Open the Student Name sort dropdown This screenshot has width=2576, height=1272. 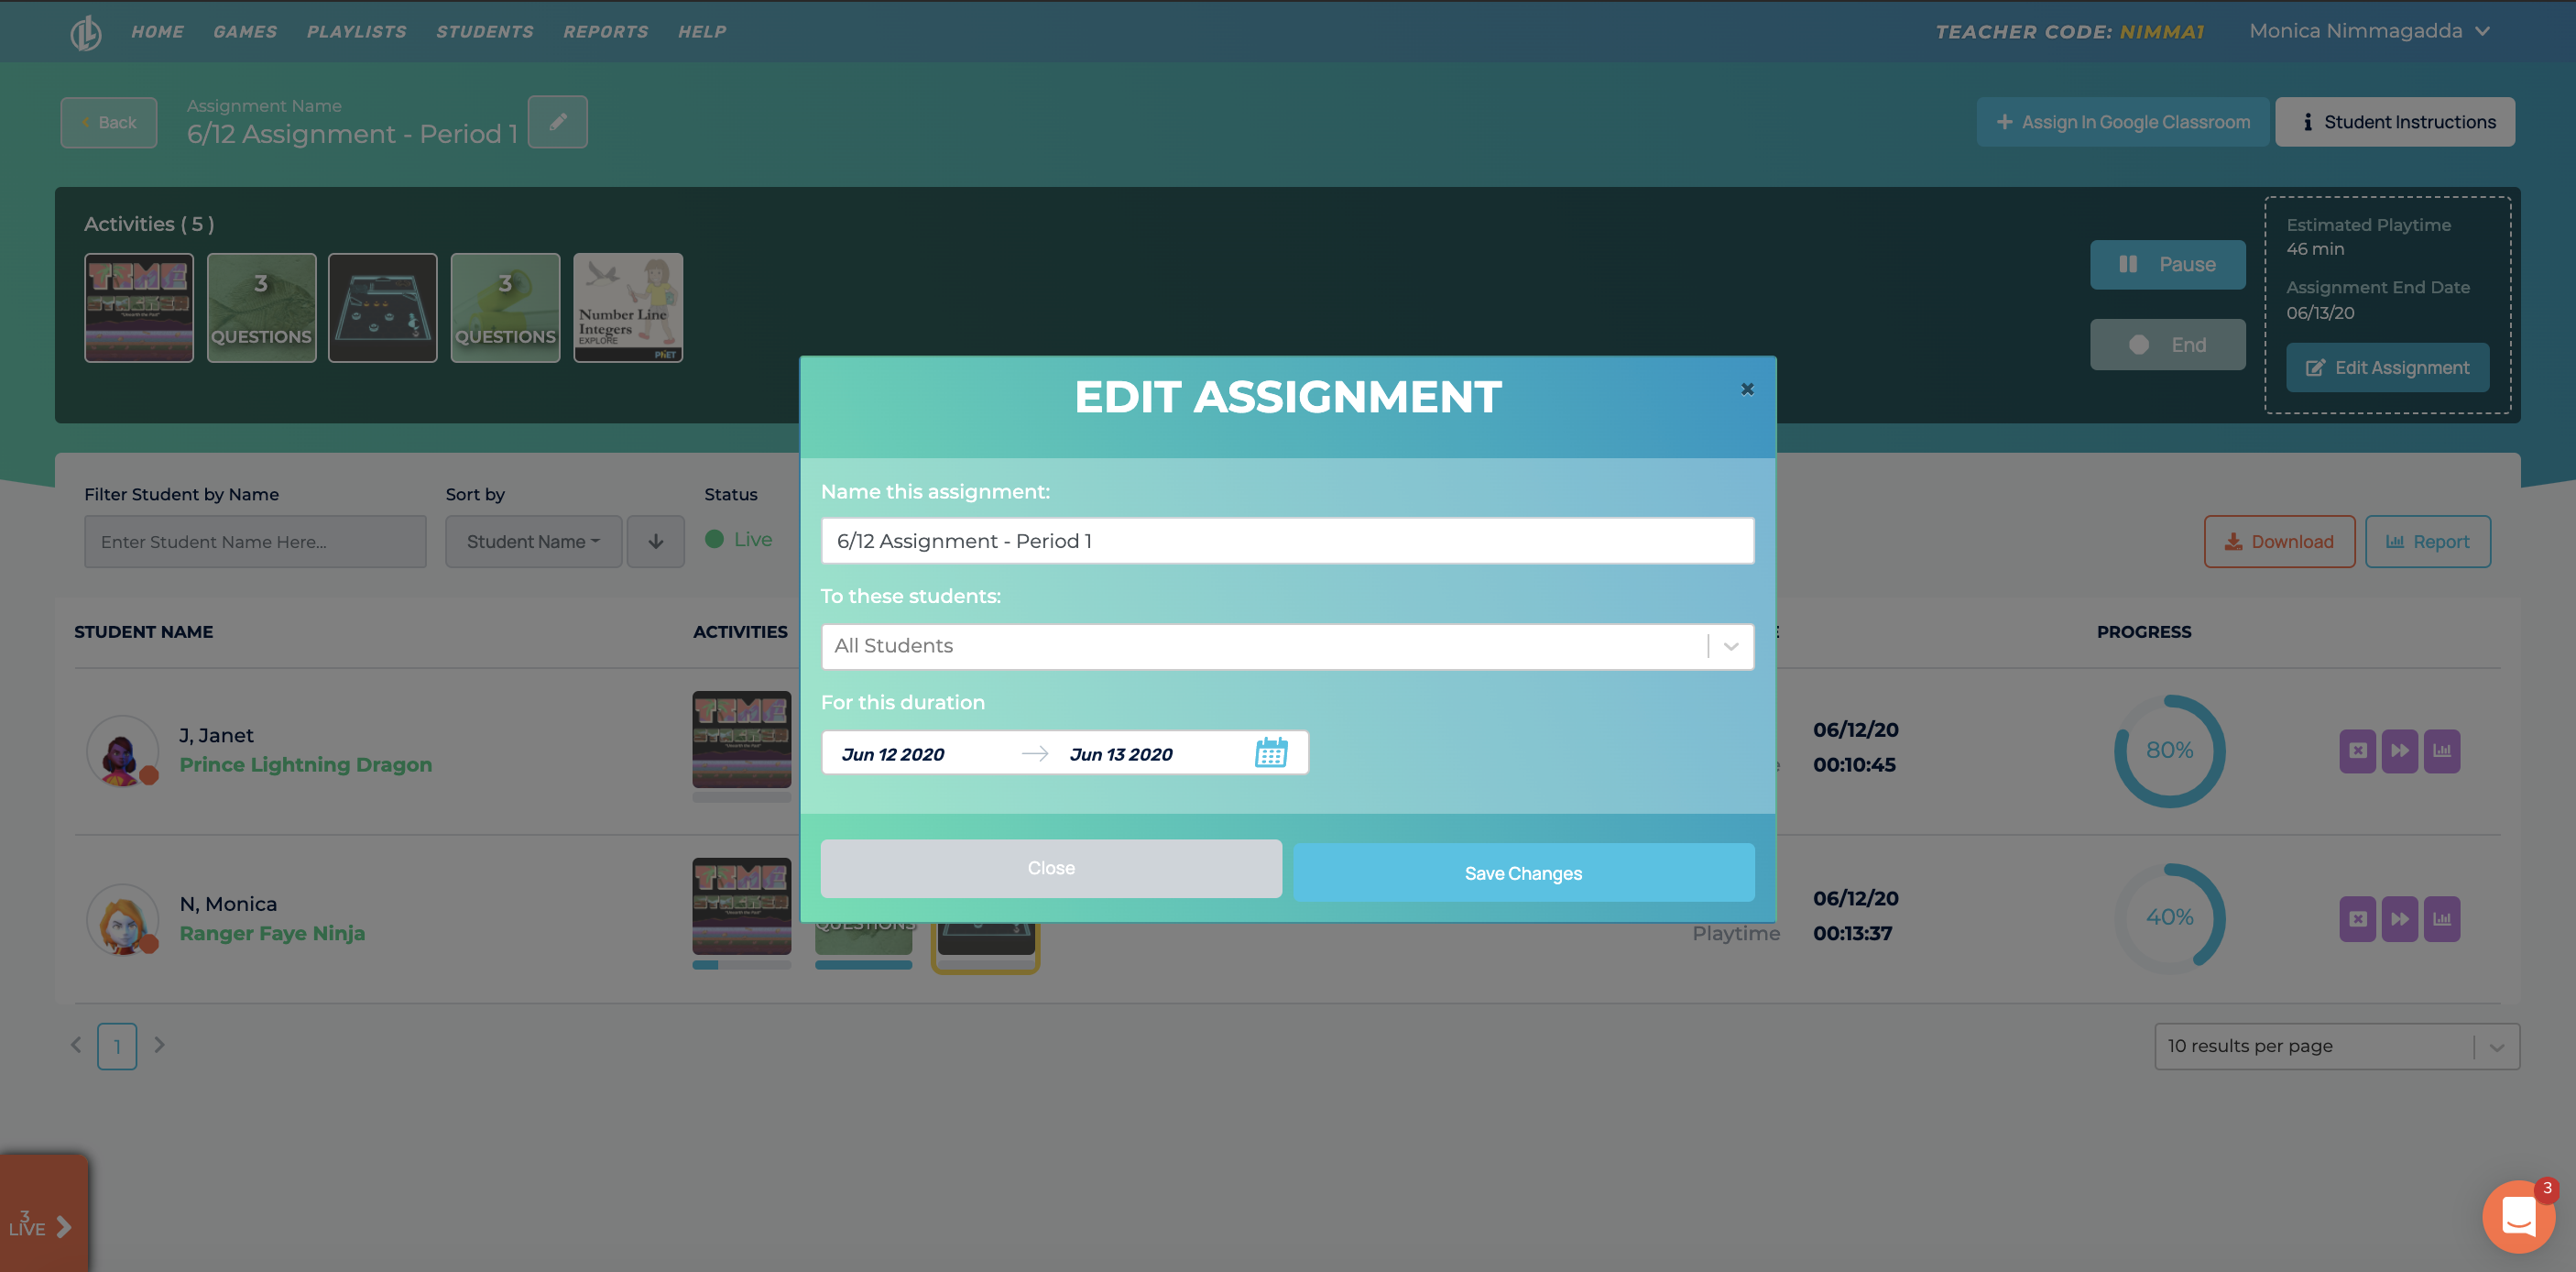click(x=533, y=541)
